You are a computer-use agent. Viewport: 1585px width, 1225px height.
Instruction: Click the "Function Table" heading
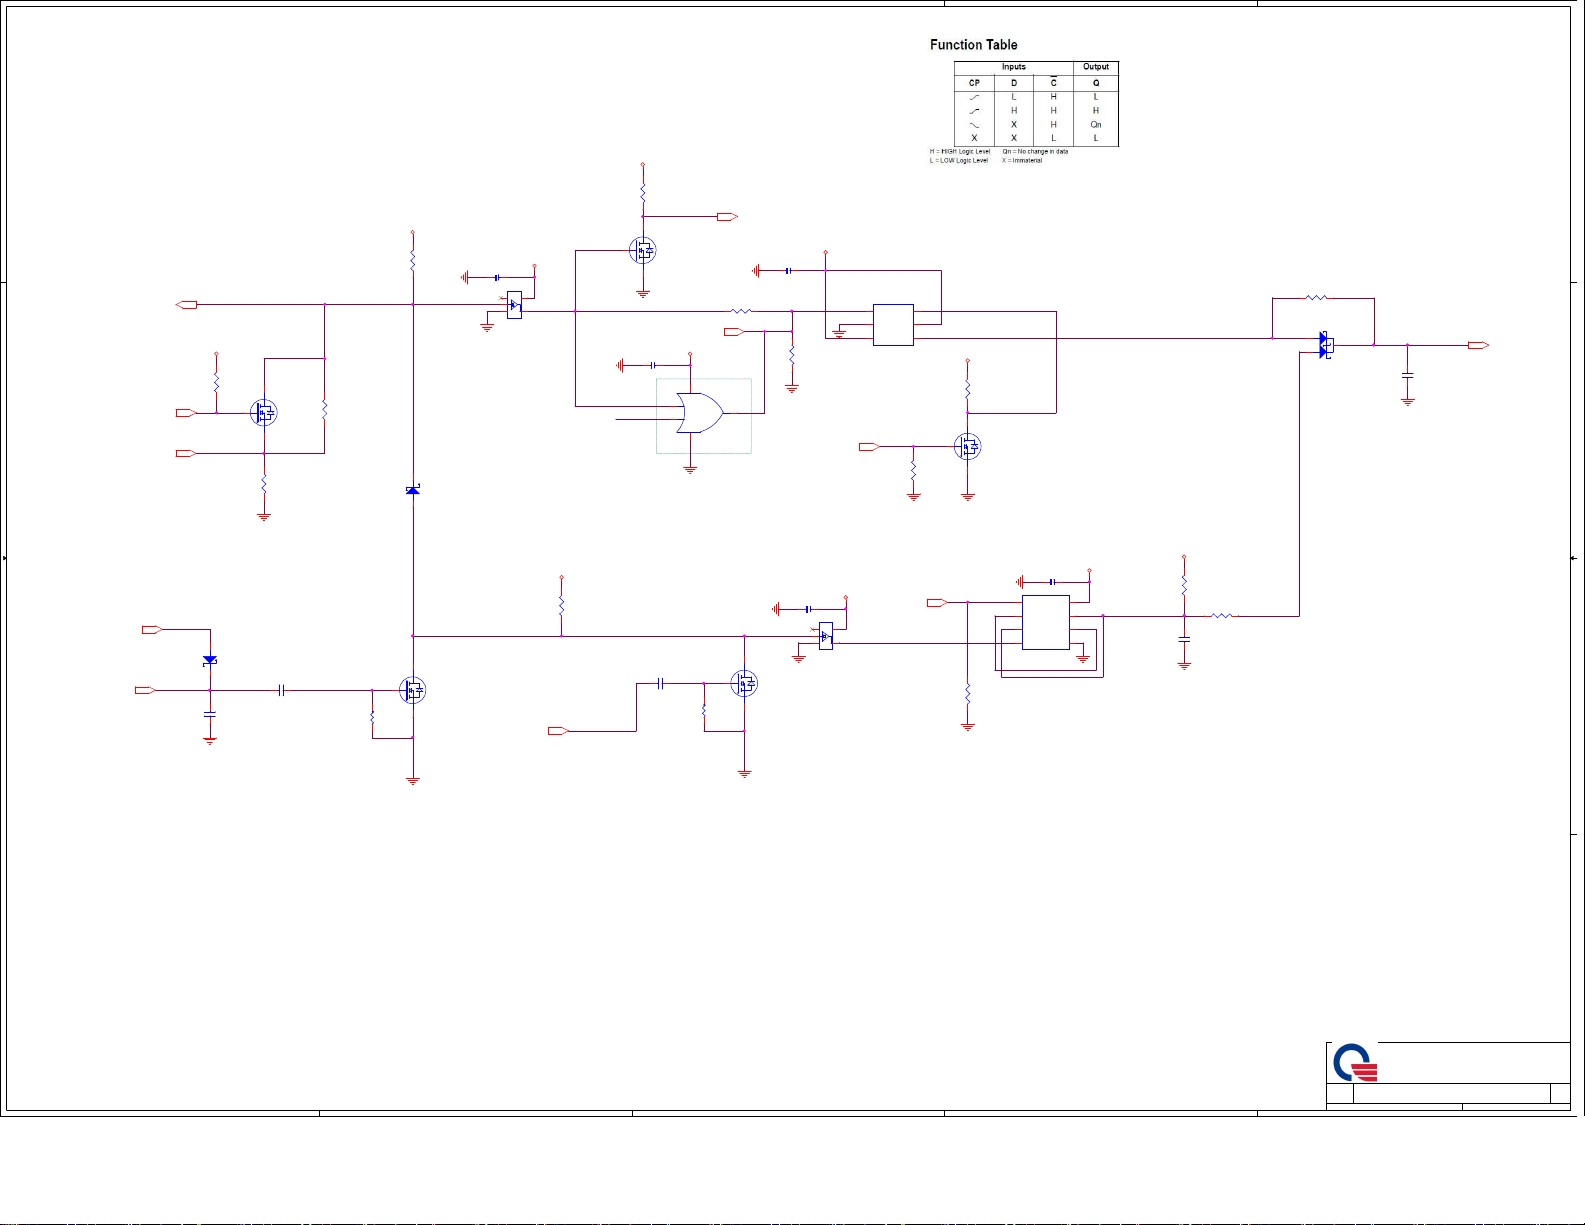click(x=974, y=45)
